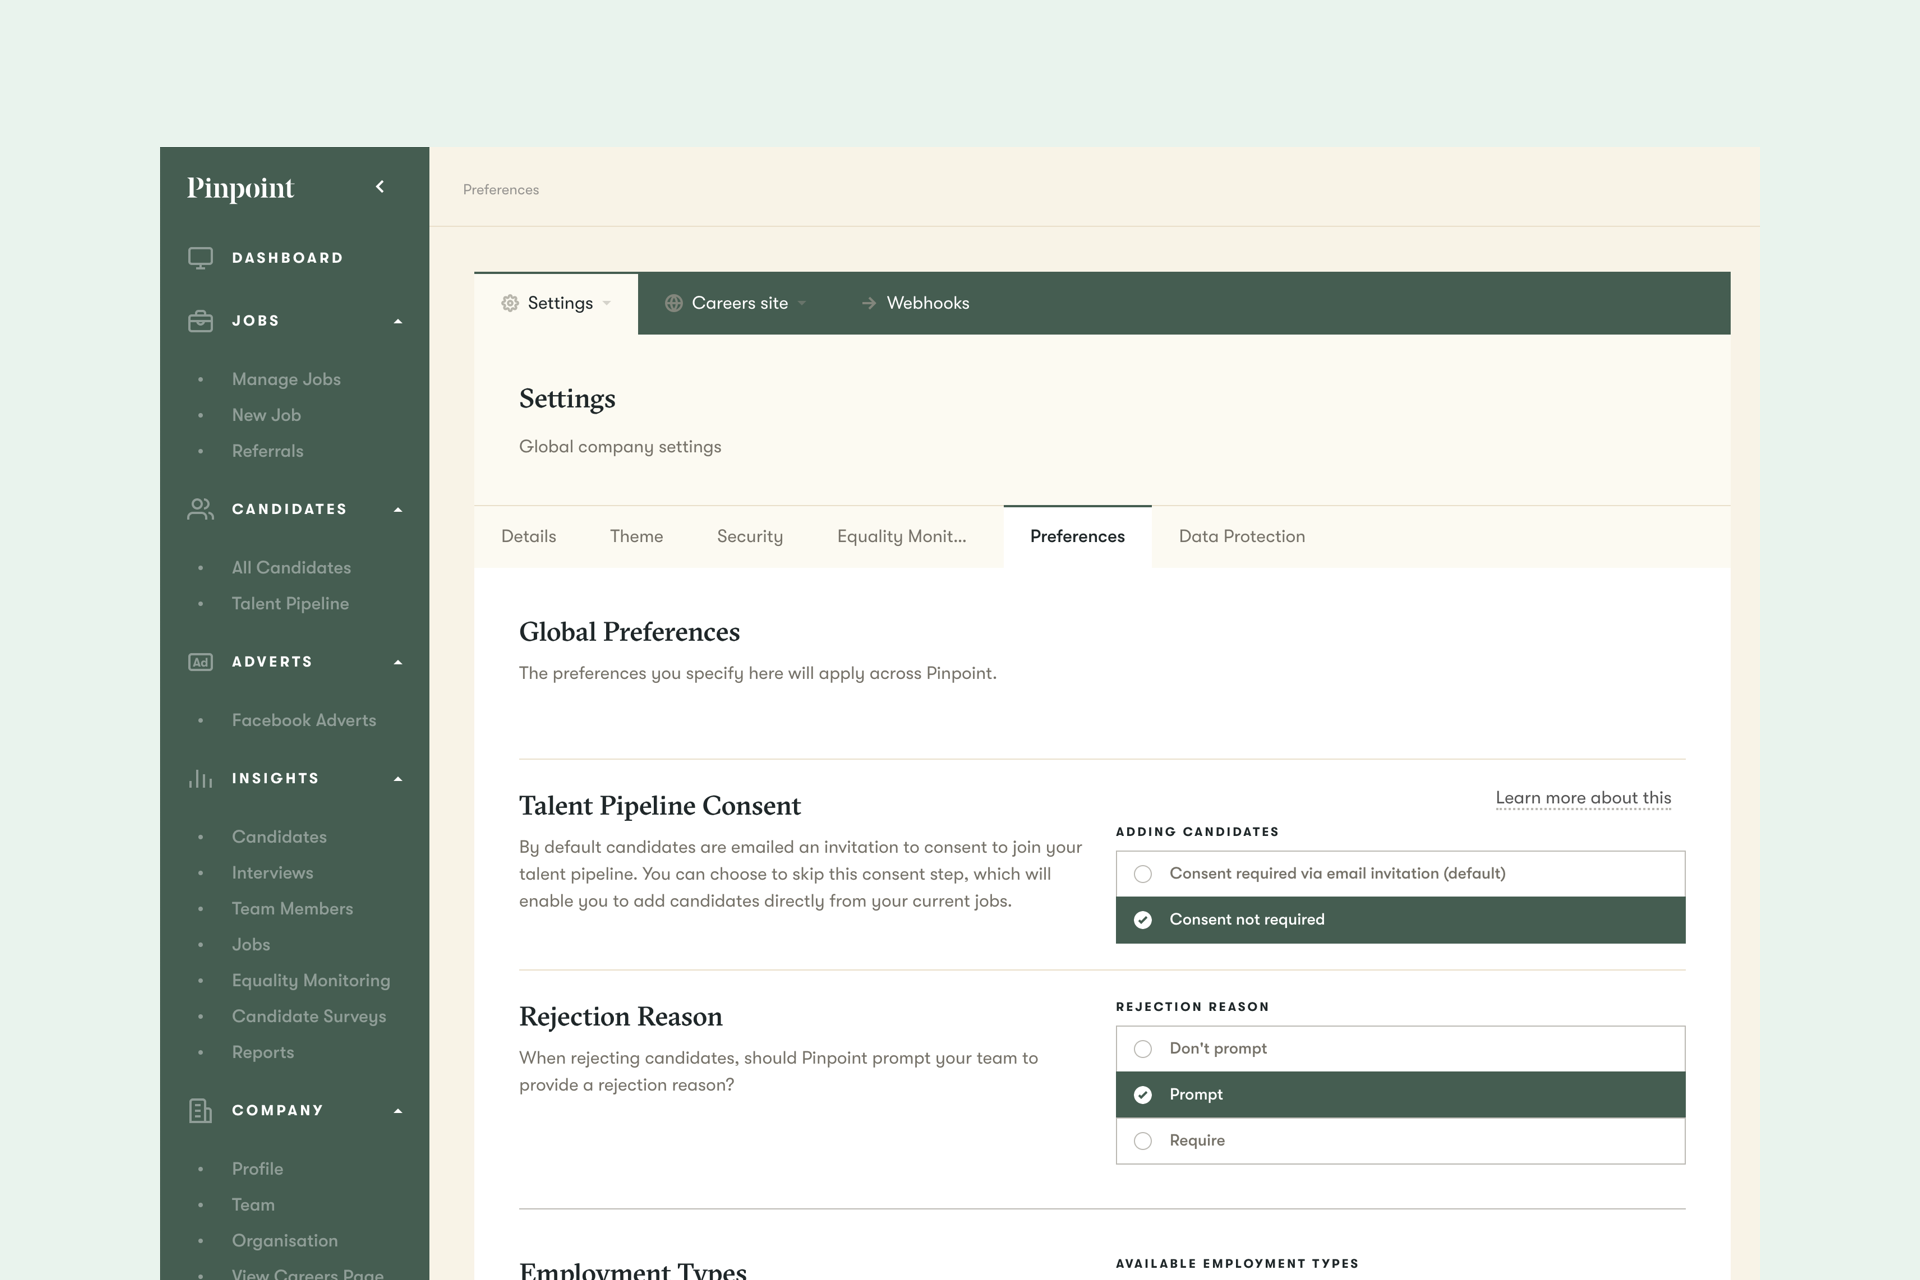Click the Dashboard monitor icon
Viewport: 1920px width, 1280px height.
pyautogui.click(x=200, y=258)
